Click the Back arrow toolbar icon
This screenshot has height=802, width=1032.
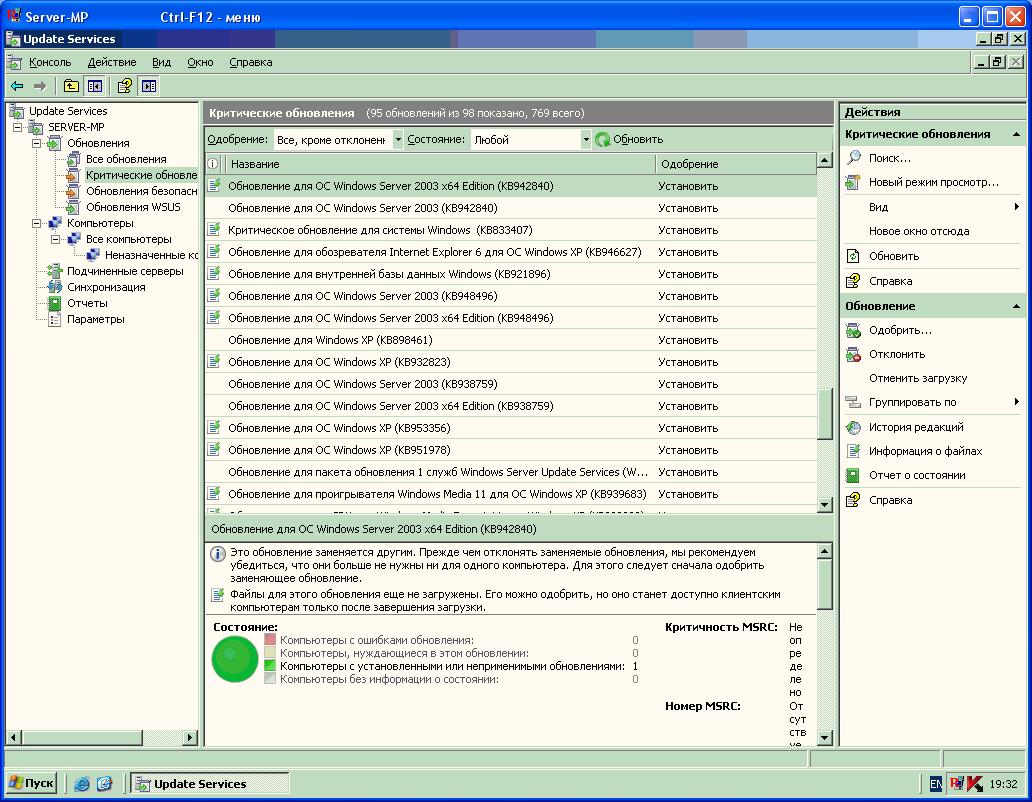[17, 86]
